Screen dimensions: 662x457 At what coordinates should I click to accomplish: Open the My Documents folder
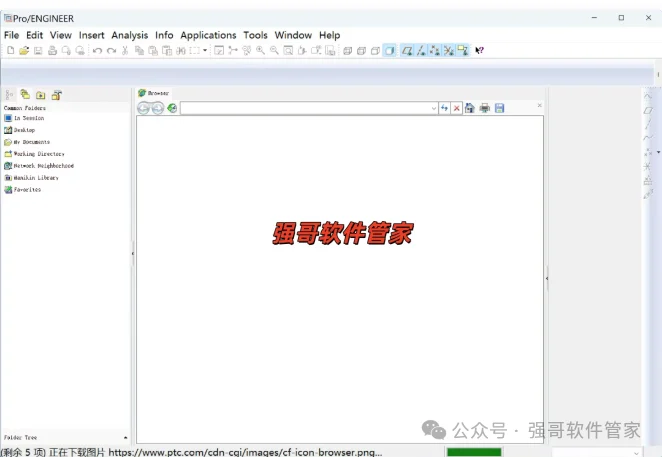point(27,142)
